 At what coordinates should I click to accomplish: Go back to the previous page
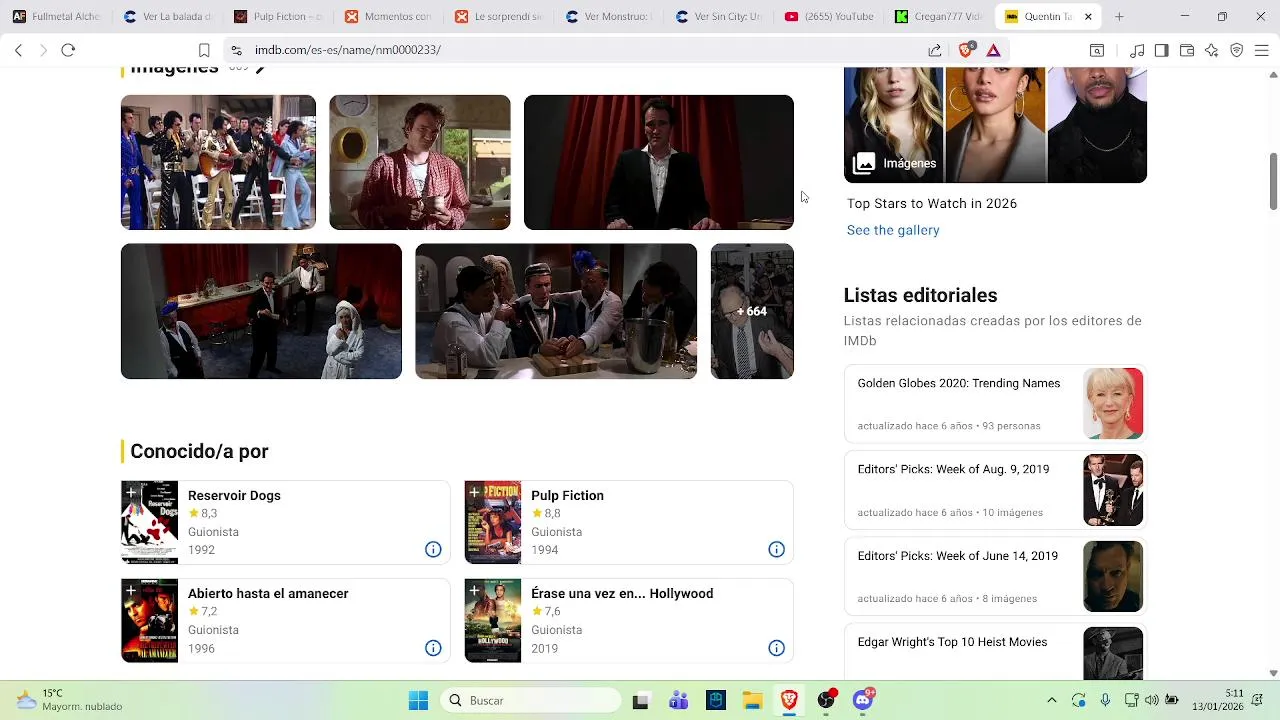(x=18, y=50)
